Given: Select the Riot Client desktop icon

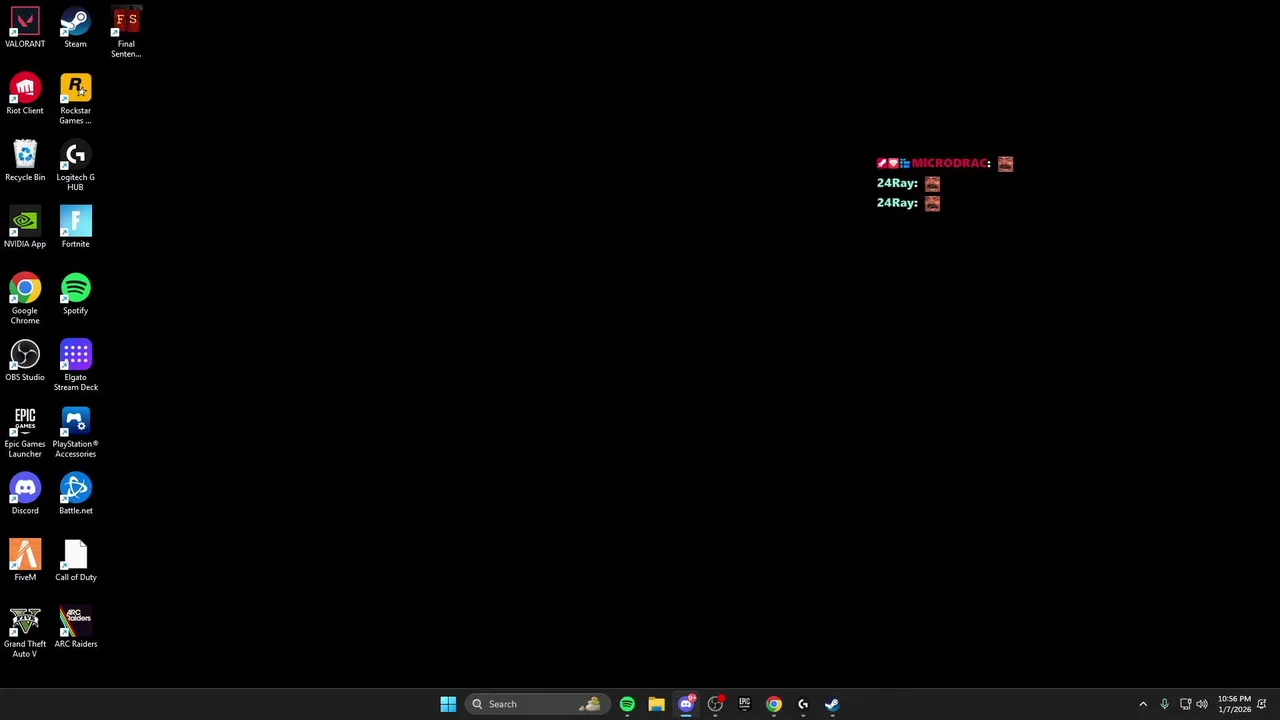Looking at the screenshot, I should [25, 94].
